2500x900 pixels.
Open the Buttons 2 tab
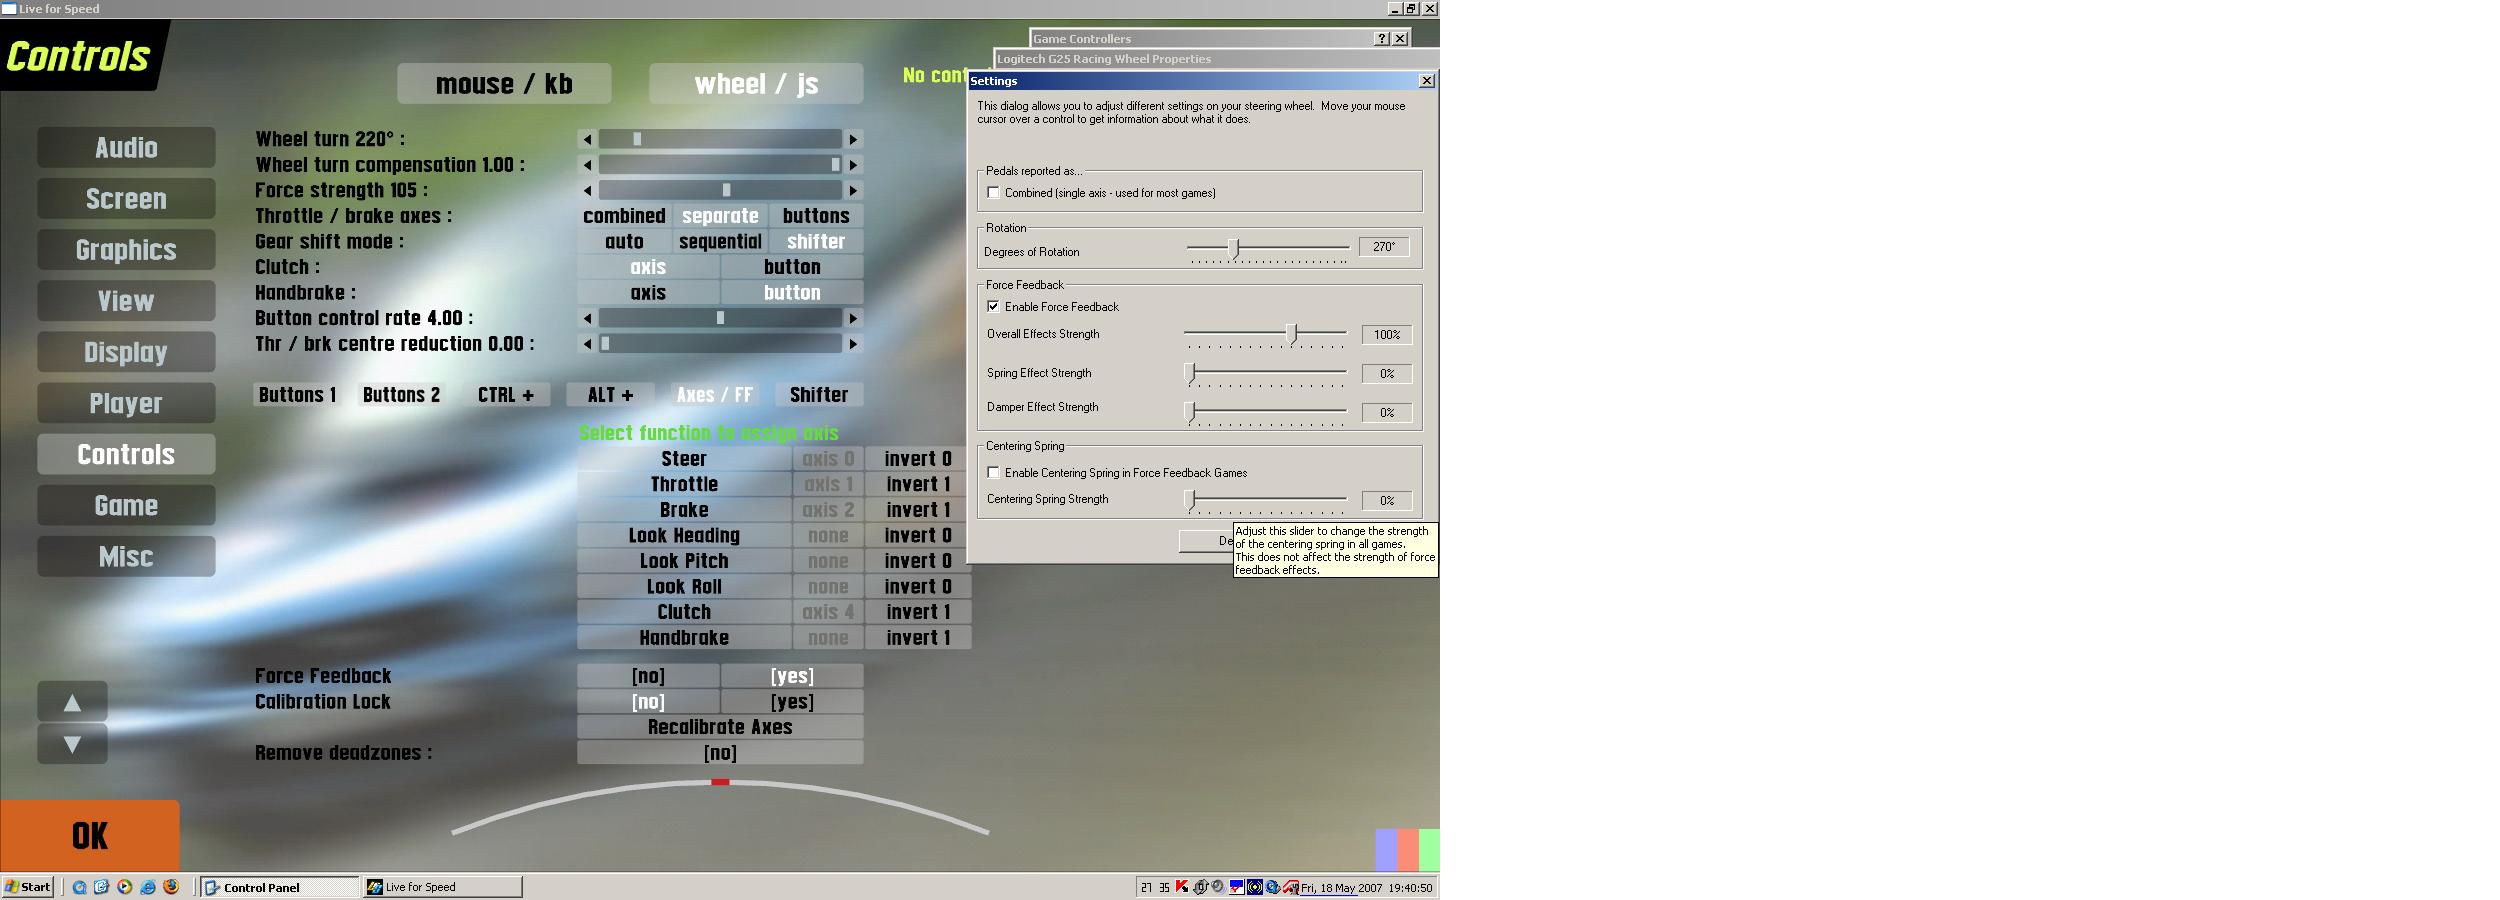(x=401, y=395)
